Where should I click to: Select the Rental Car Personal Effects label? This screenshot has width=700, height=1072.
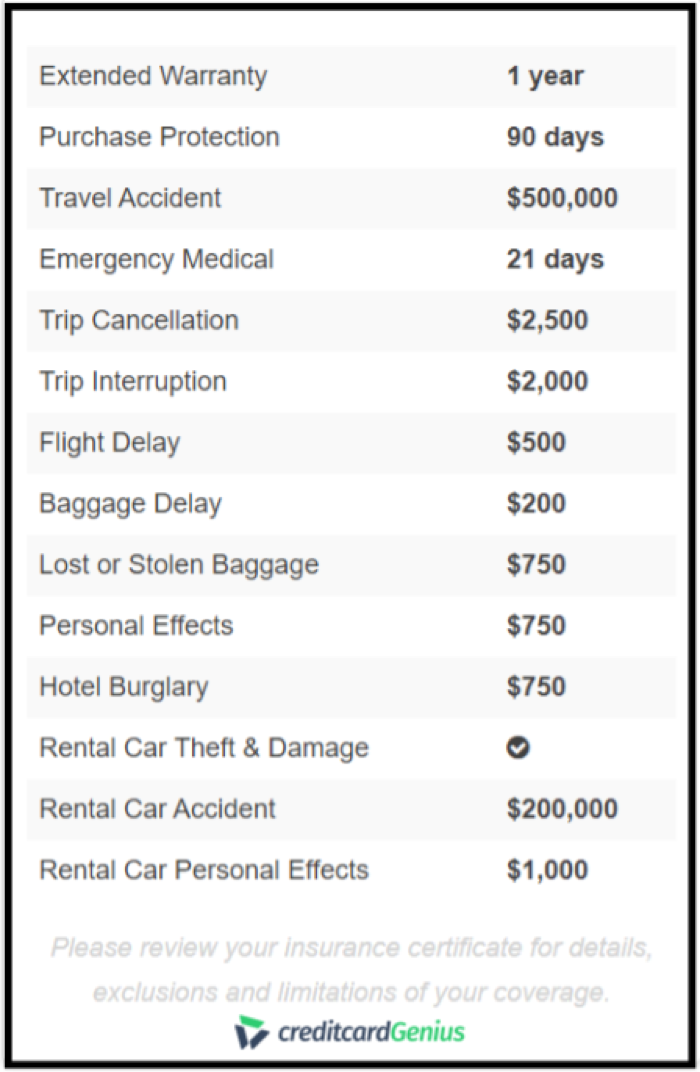click(x=204, y=870)
